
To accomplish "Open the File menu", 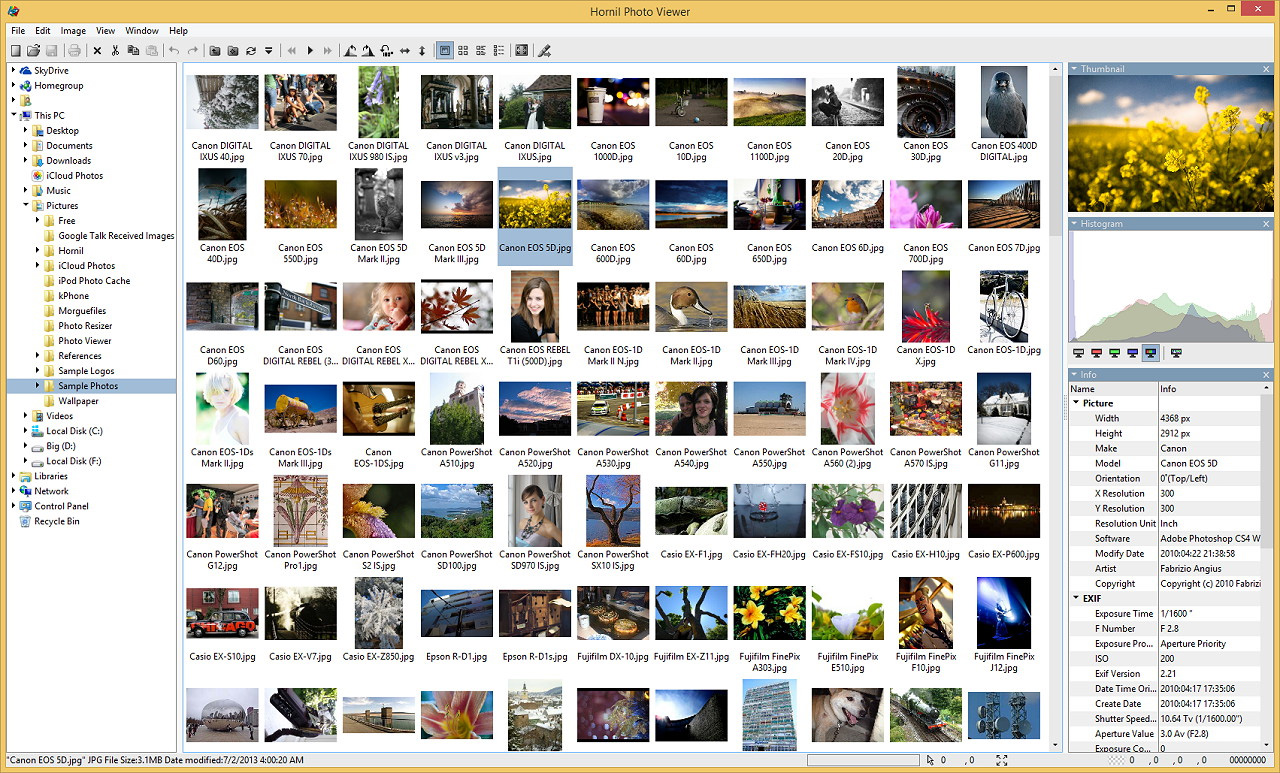I will pos(18,31).
